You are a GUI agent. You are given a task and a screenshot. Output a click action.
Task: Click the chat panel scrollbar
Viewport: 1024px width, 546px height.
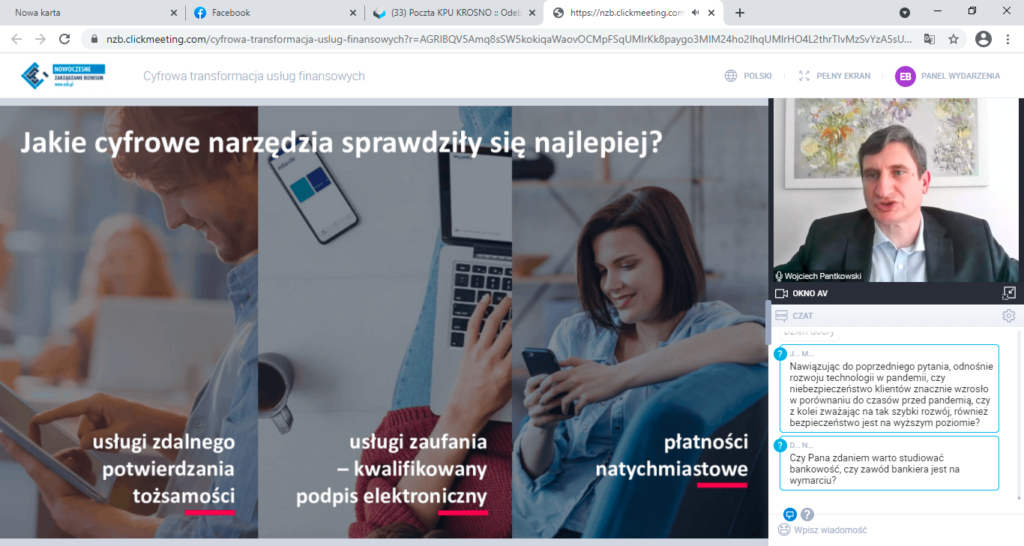1019,415
